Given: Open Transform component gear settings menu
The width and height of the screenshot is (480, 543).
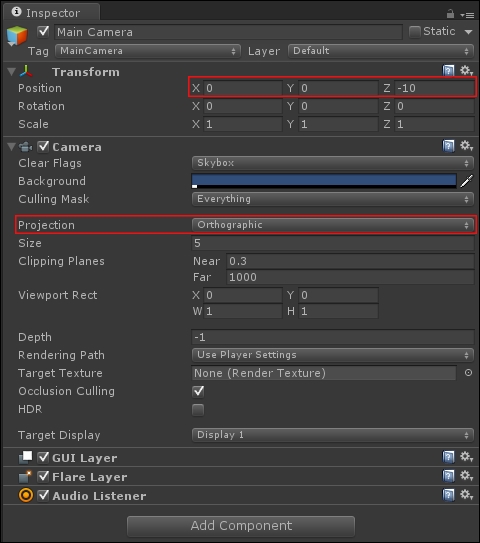Looking at the screenshot, I should pos(466,71).
